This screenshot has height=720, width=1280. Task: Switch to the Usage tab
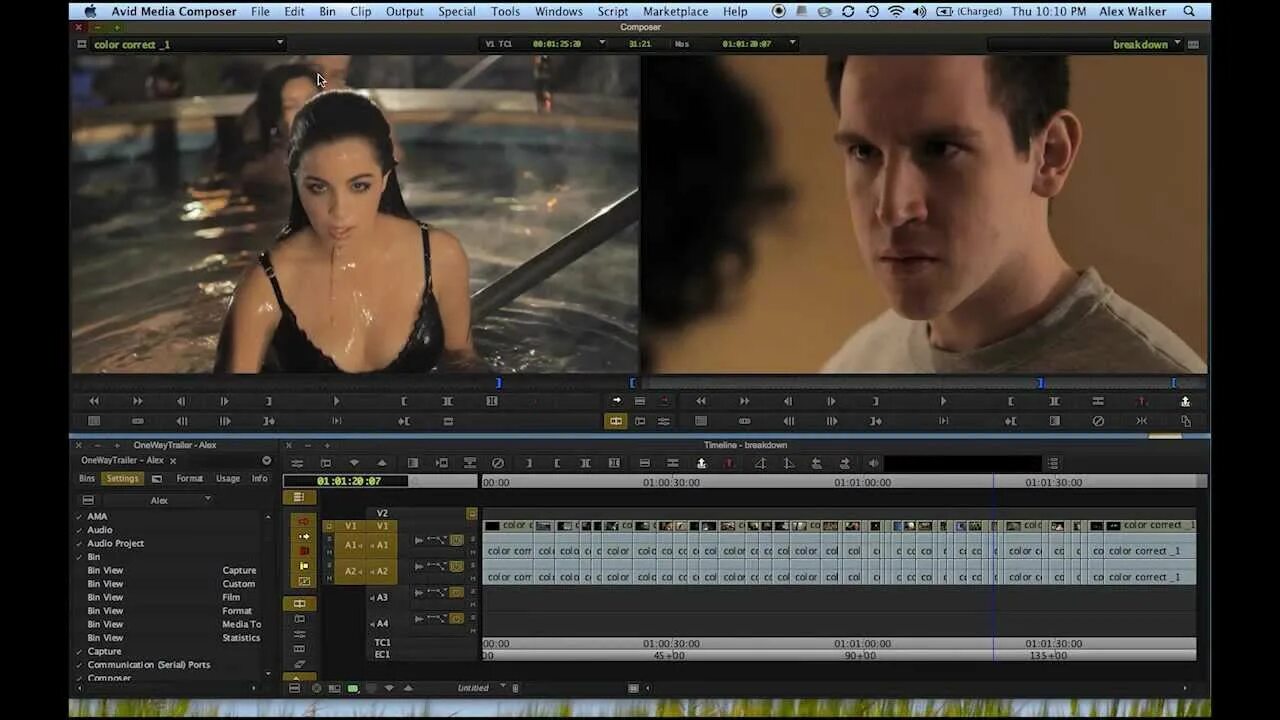pyautogui.click(x=228, y=478)
